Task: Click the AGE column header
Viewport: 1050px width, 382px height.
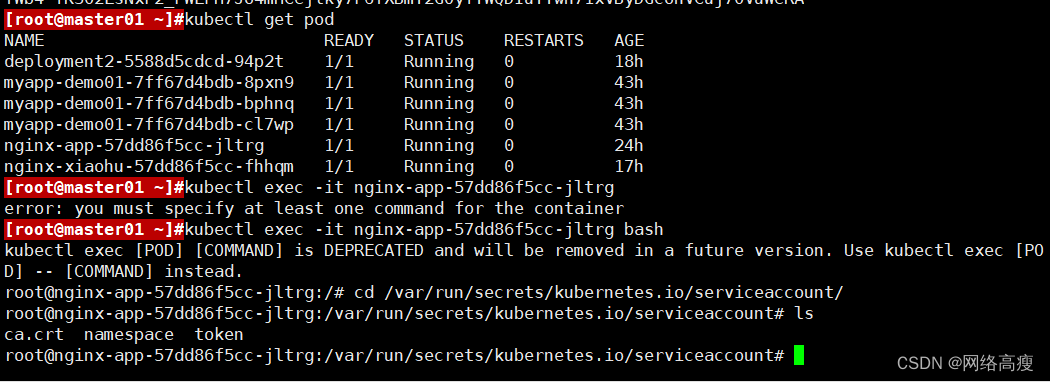Action: [629, 40]
